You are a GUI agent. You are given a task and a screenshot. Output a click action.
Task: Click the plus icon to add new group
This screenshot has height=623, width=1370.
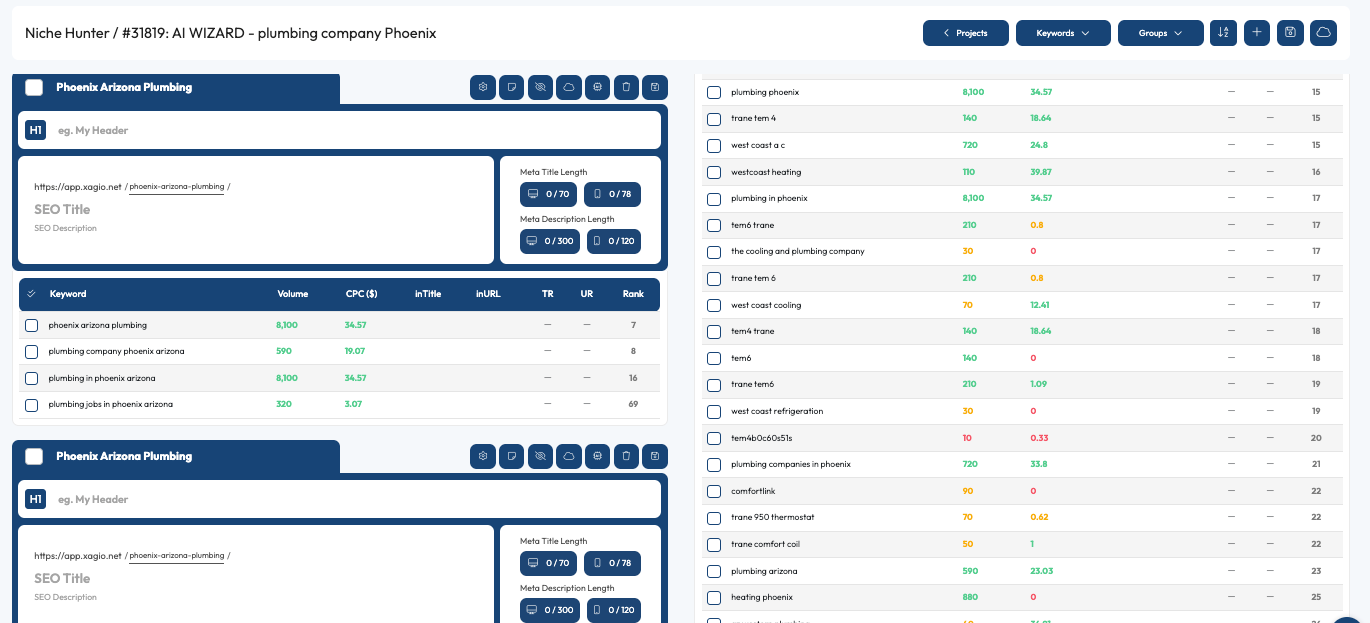click(1257, 33)
